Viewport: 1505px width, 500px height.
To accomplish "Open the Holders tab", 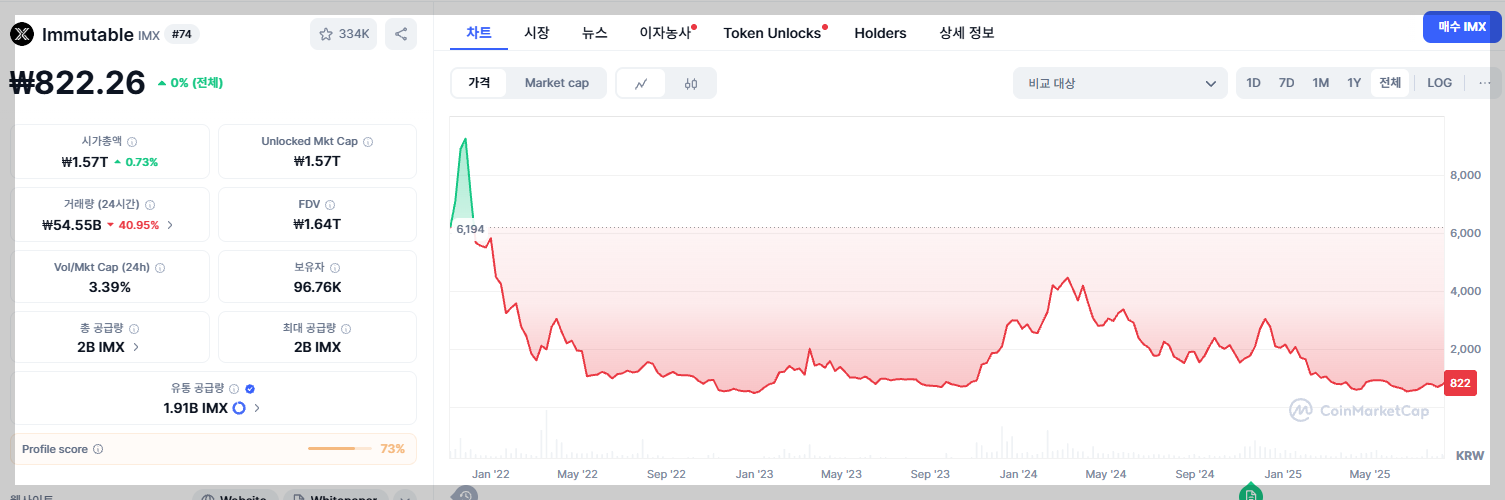I will [880, 33].
